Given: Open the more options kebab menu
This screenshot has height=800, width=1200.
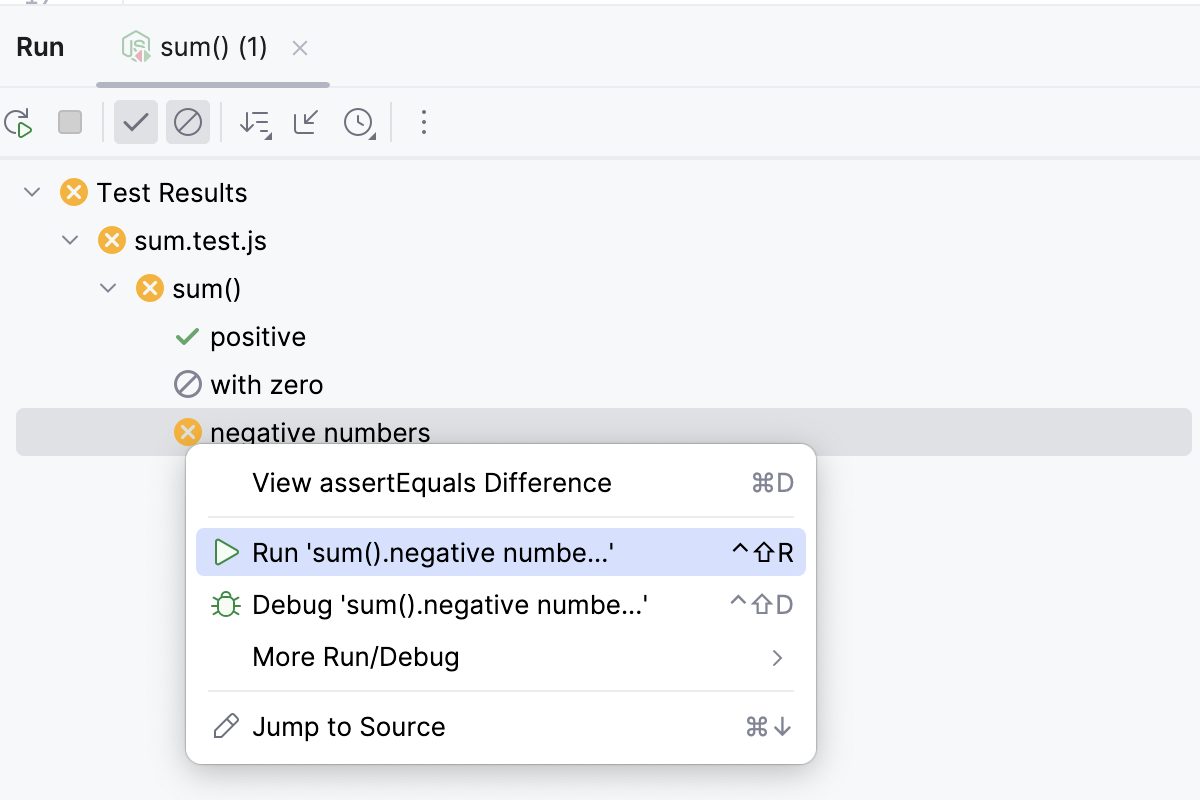Looking at the screenshot, I should pos(424,122).
